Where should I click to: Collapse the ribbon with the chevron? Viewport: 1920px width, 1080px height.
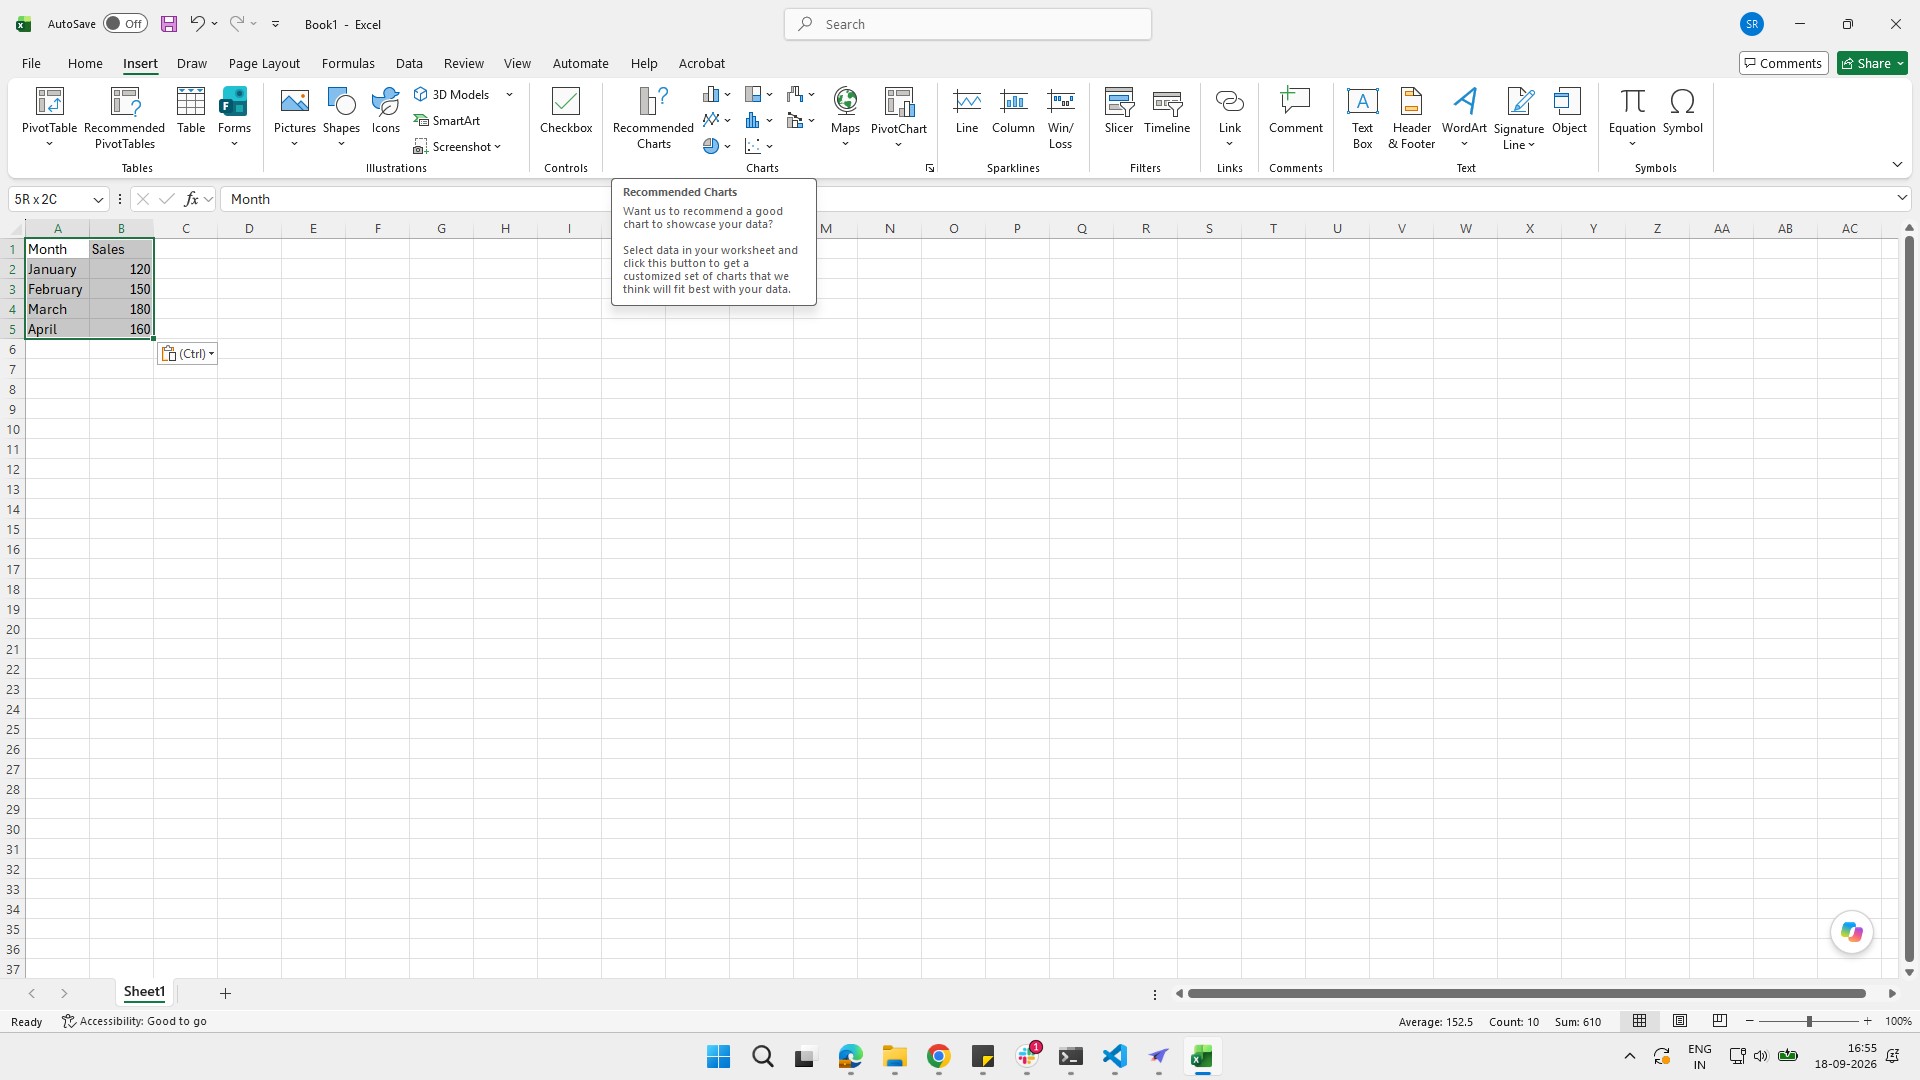[1897, 165]
